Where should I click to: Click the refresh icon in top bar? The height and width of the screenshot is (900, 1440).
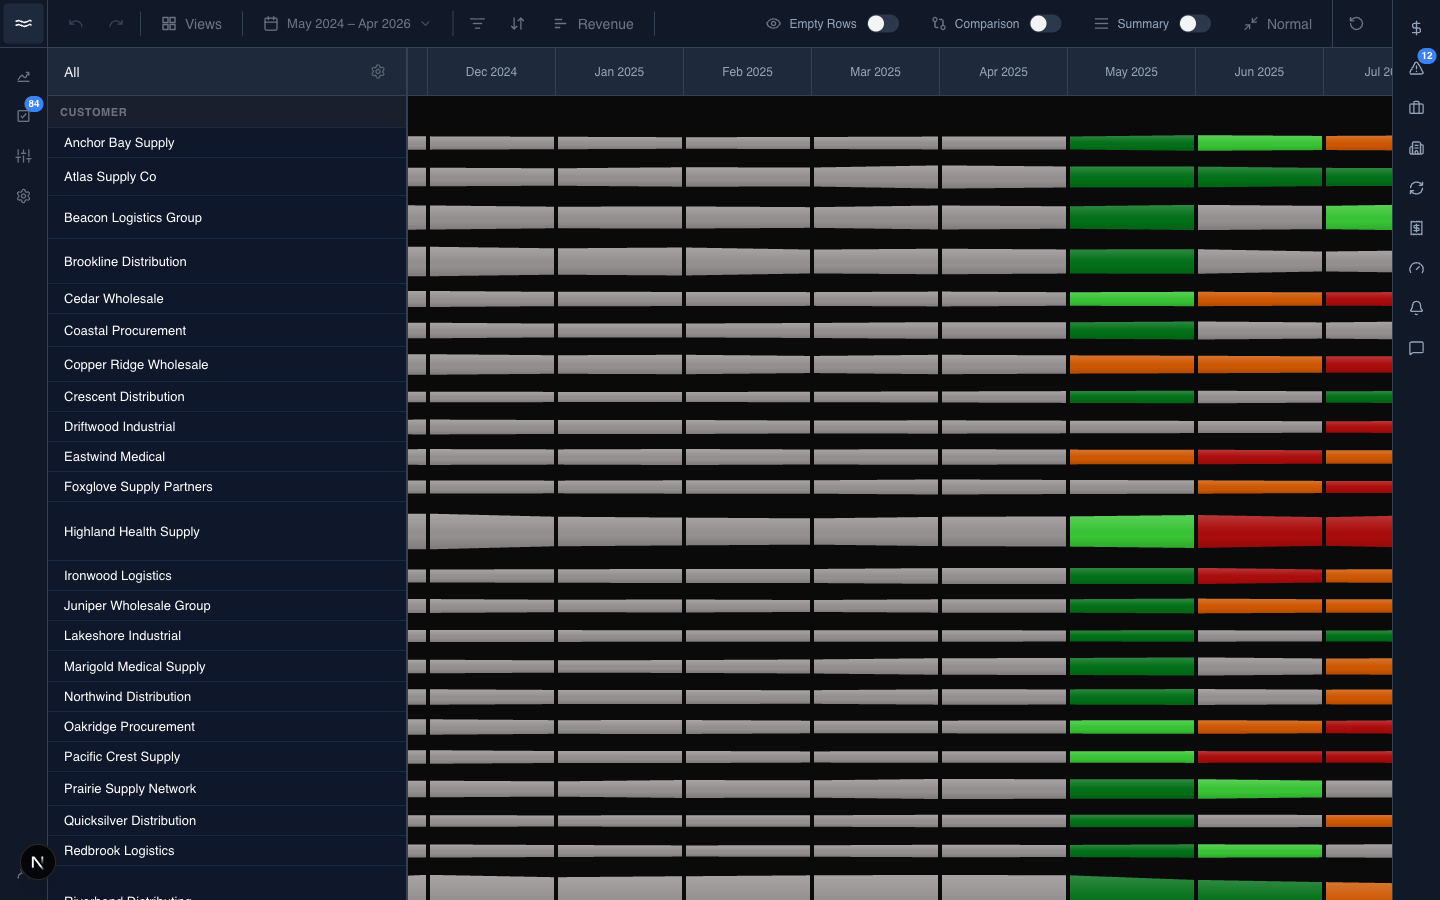[x=1356, y=23]
